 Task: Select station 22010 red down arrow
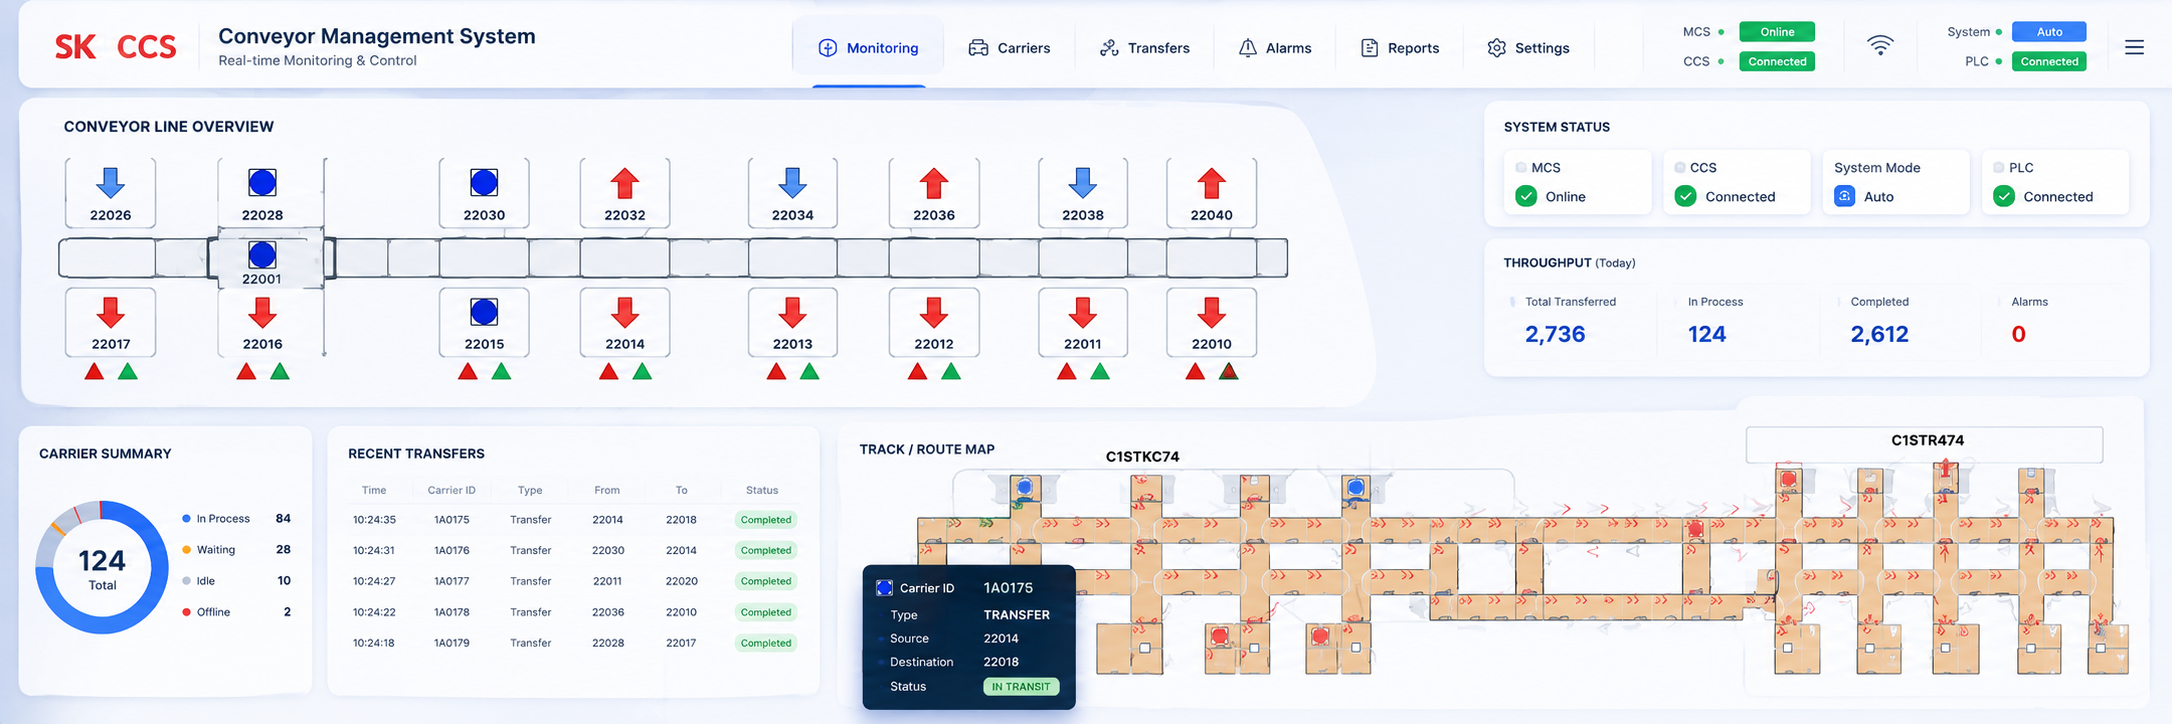click(x=1211, y=313)
